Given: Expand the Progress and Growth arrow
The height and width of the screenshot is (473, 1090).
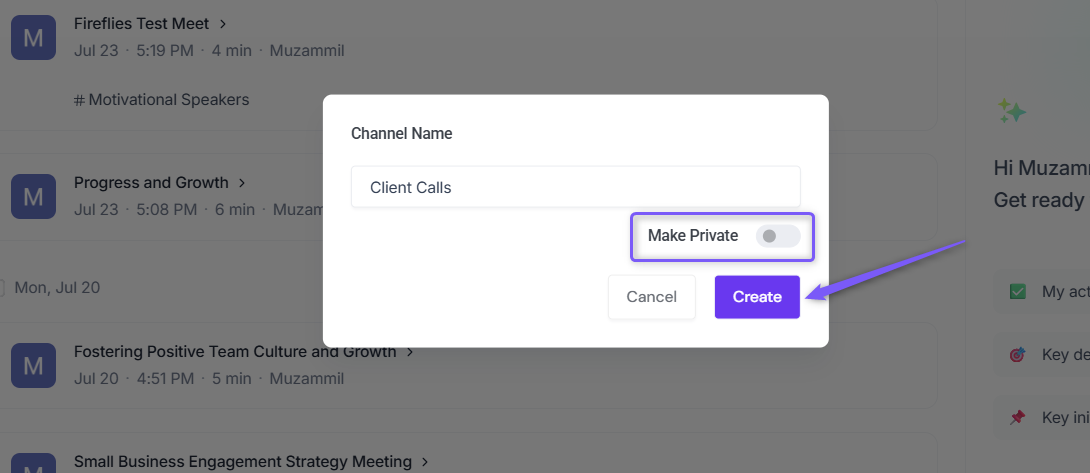Looking at the screenshot, I should coord(242,183).
